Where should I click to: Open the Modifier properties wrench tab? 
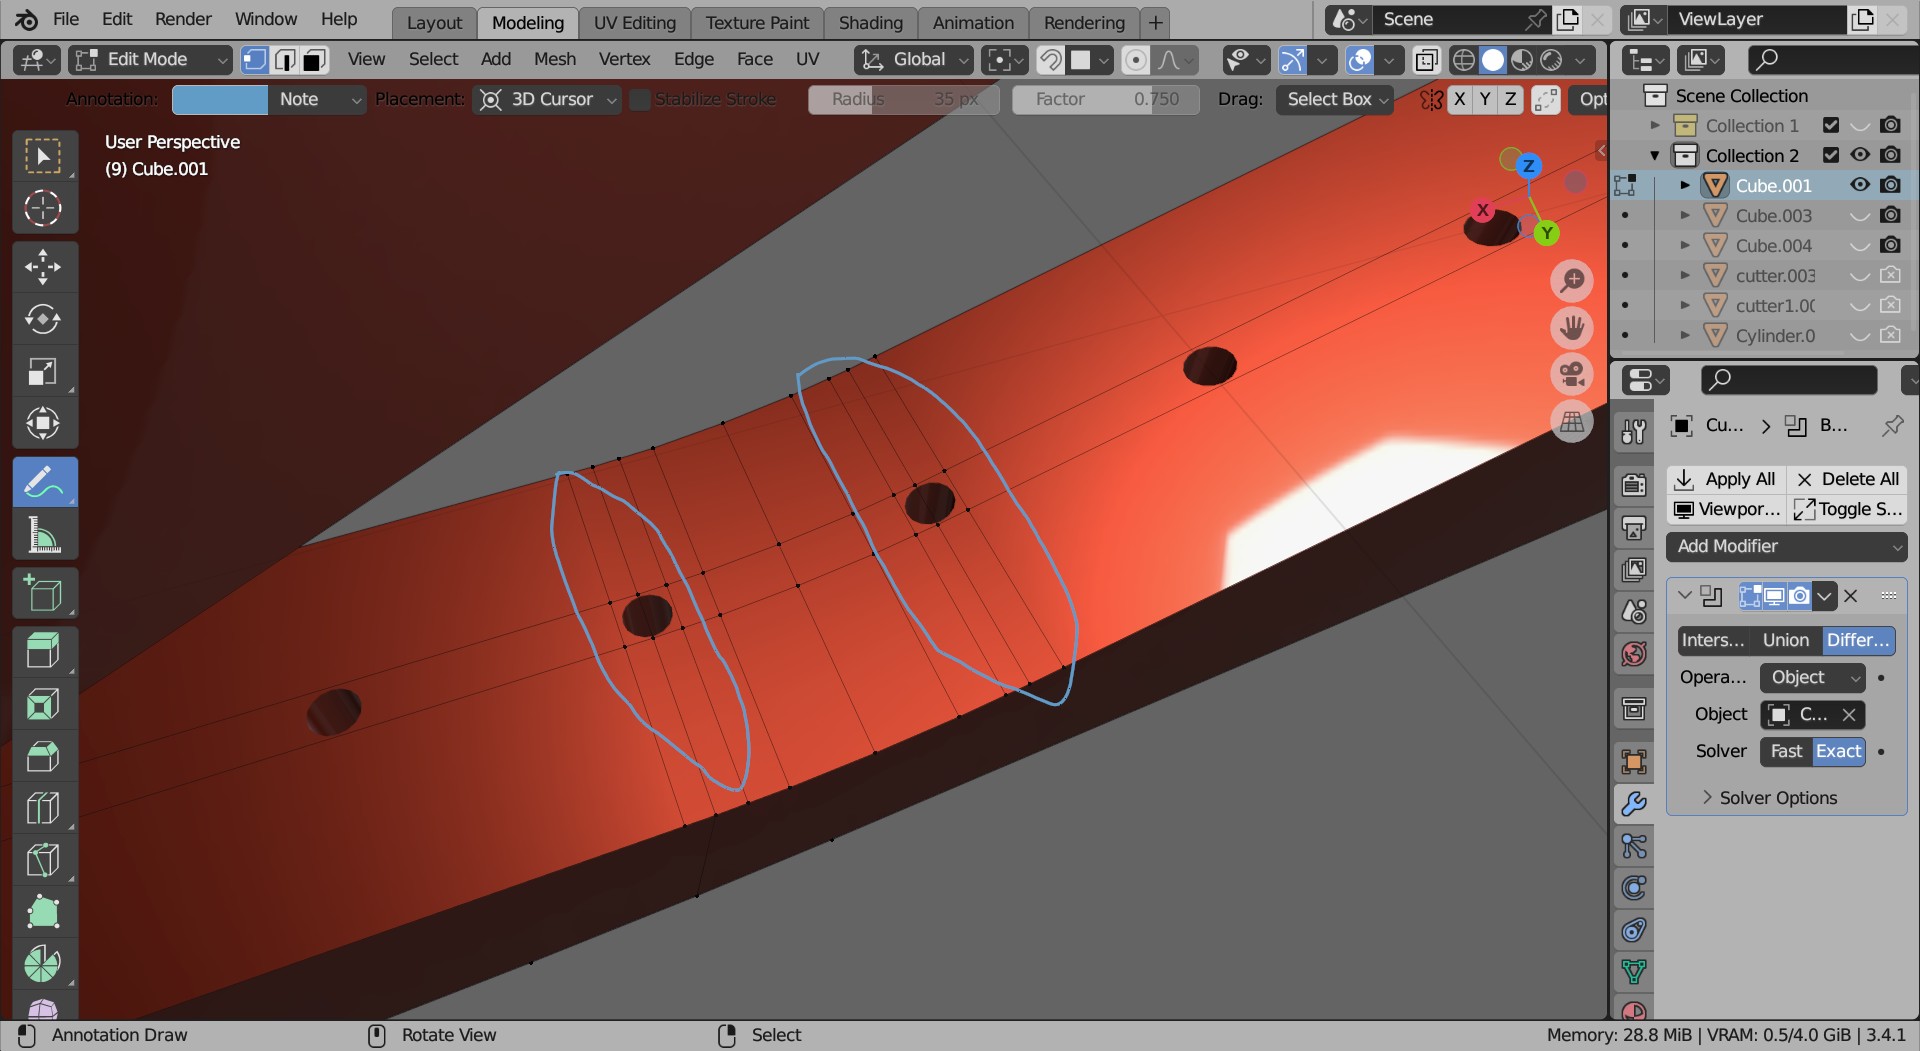1634,803
